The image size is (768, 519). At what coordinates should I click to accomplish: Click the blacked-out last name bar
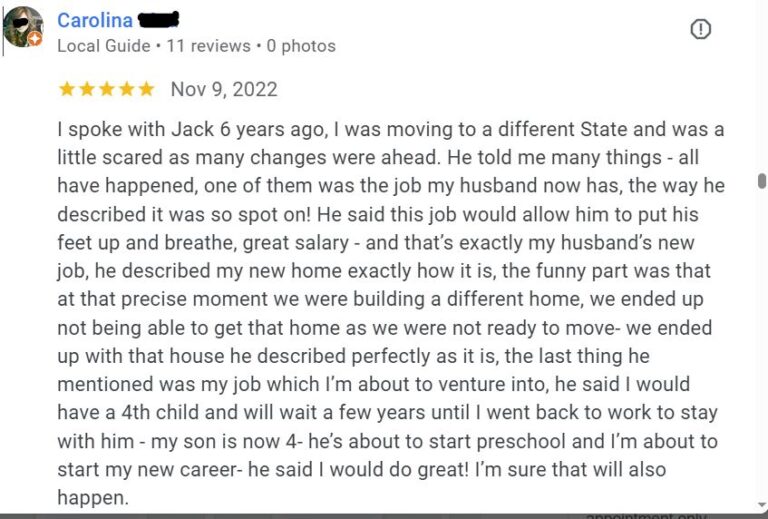point(158,20)
